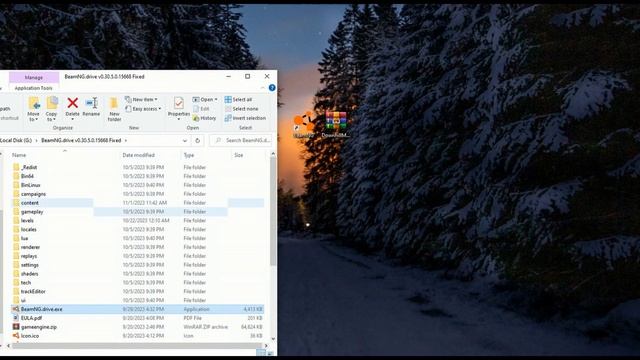640x360 pixels.
Task: Switch to details view layout icon
Action: point(261,353)
